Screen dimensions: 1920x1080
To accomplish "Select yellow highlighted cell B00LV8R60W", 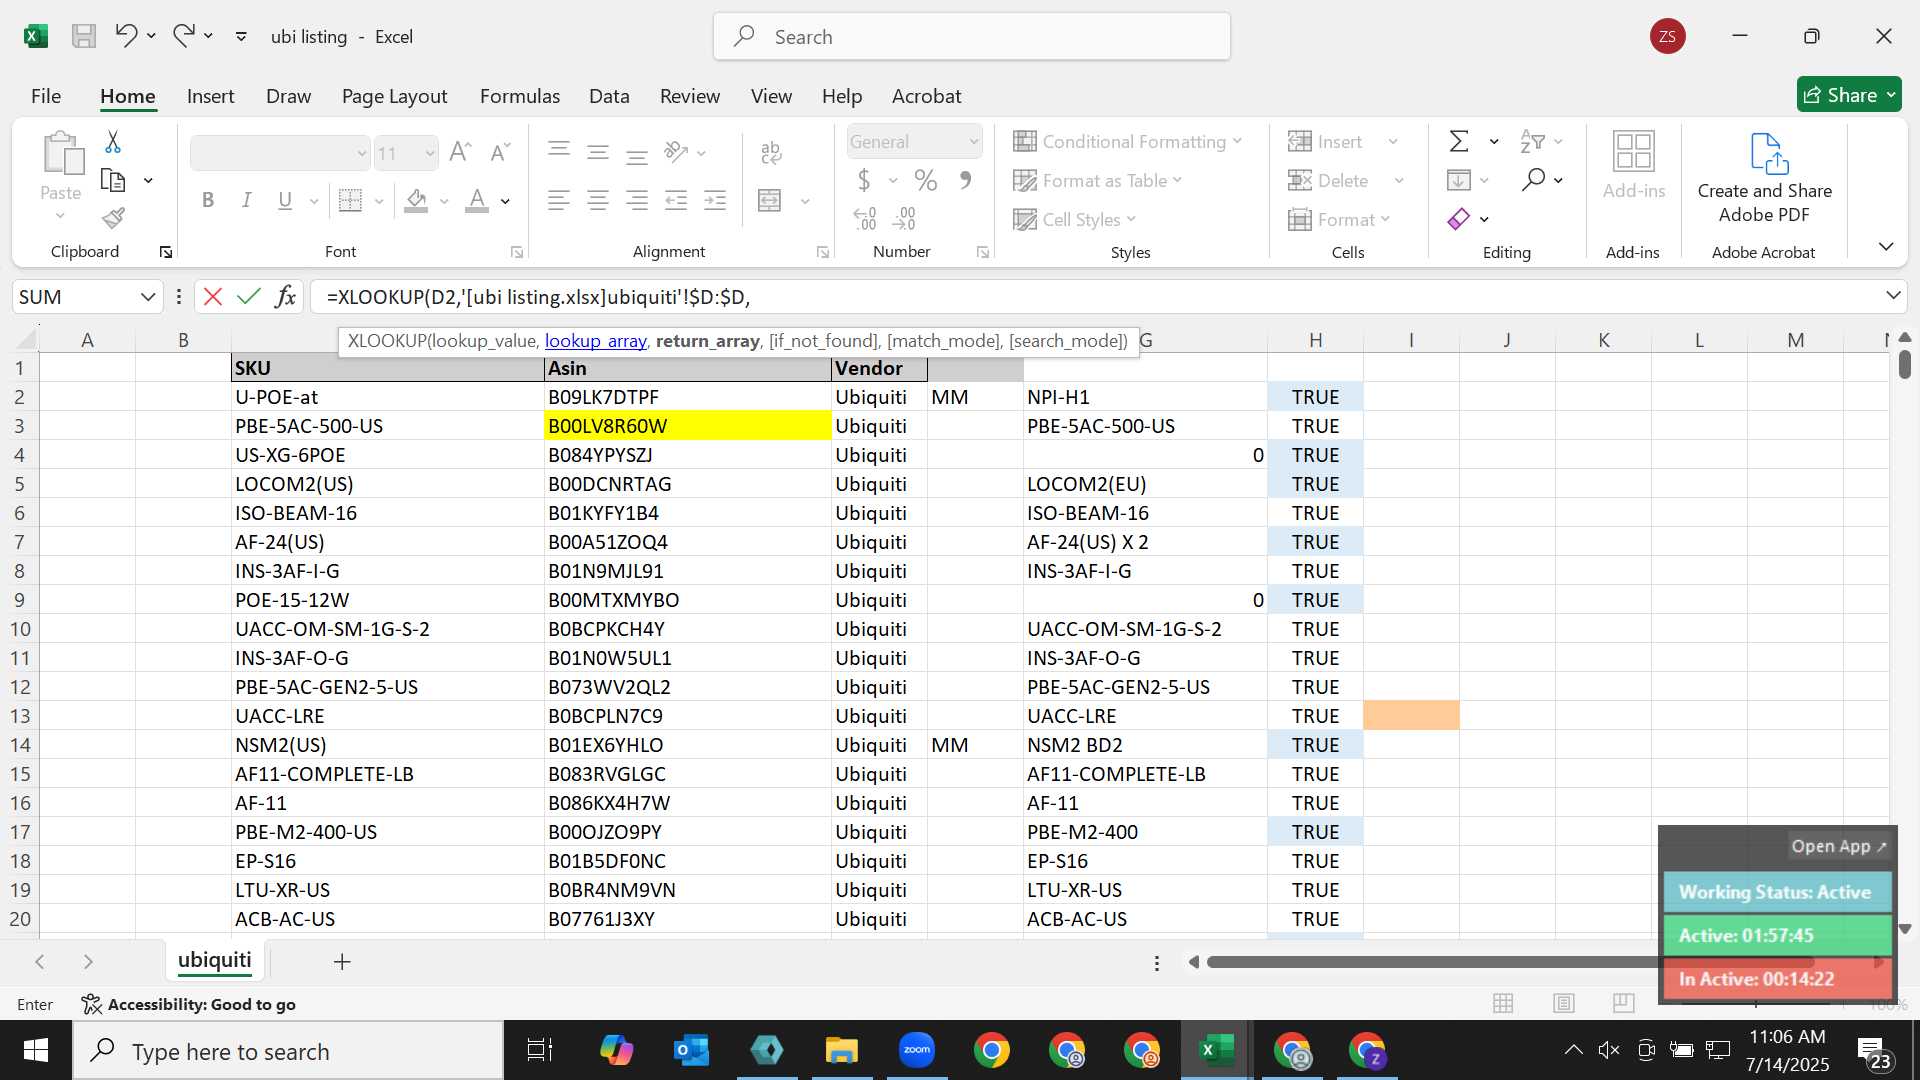I will tap(688, 426).
